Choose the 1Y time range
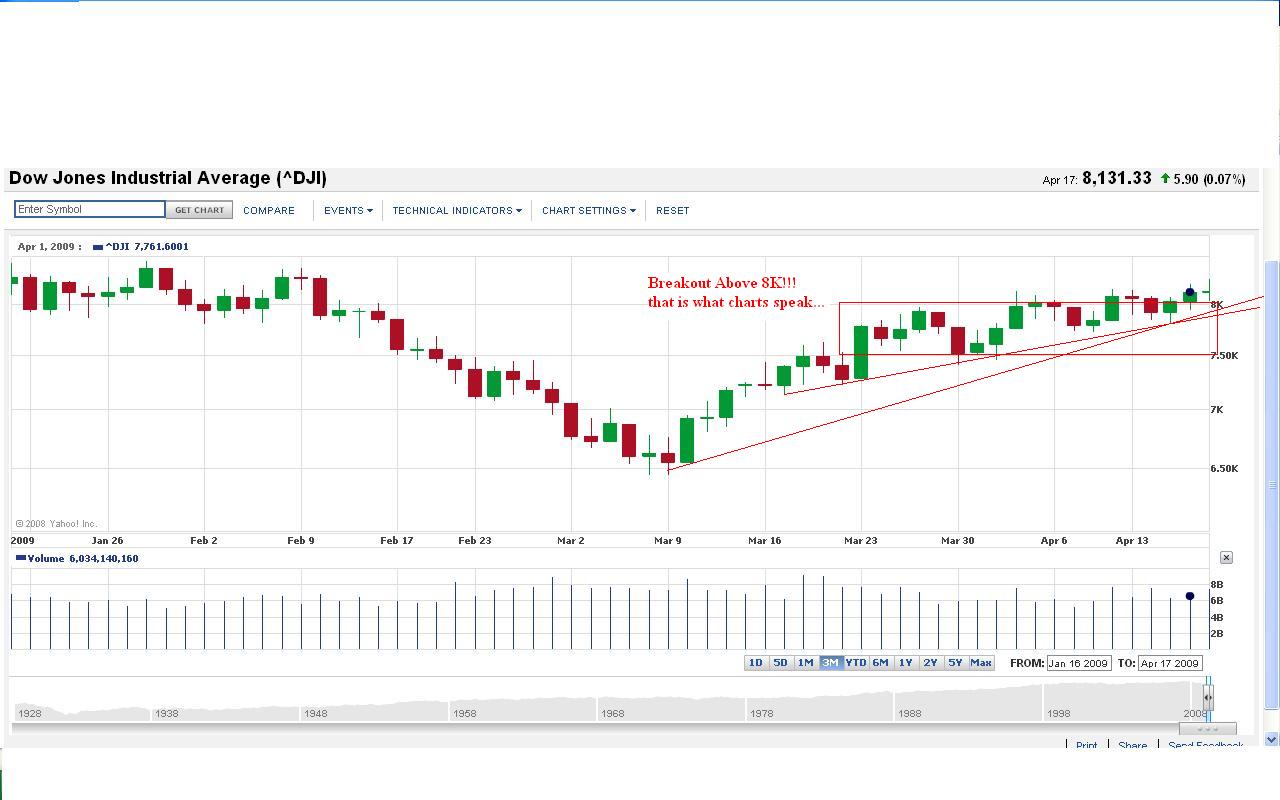The height and width of the screenshot is (800, 1280). pos(906,663)
